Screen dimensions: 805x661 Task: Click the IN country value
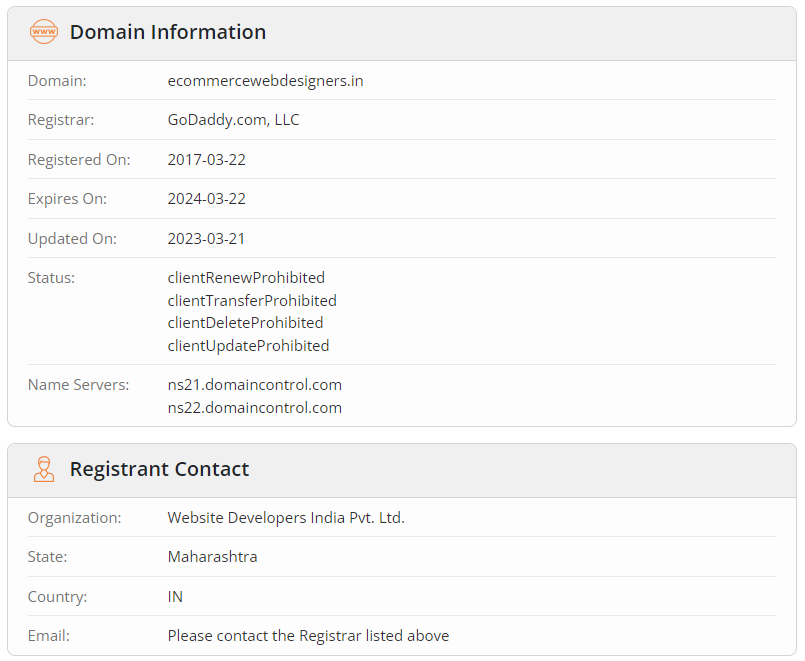tap(175, 597)
